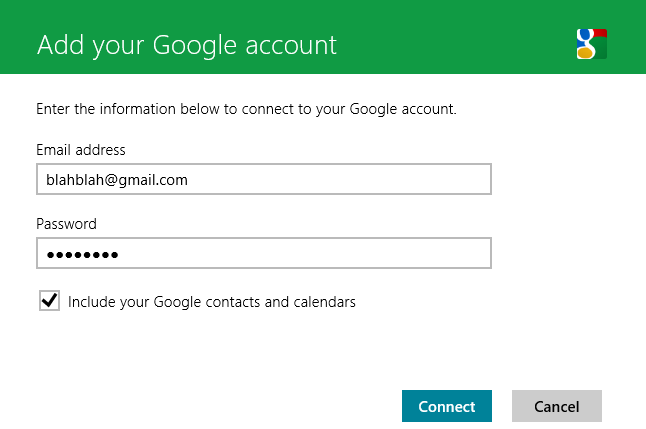
Task: Uncheck Include your Google contacts and calendars
Action: [49, 300]
